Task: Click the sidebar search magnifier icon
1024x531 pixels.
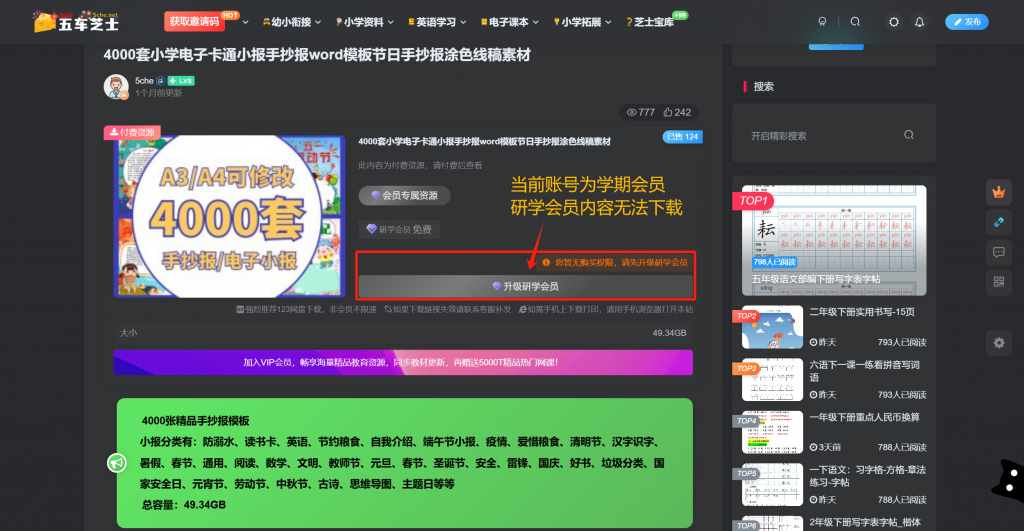Action: click(x=908, y=135)
